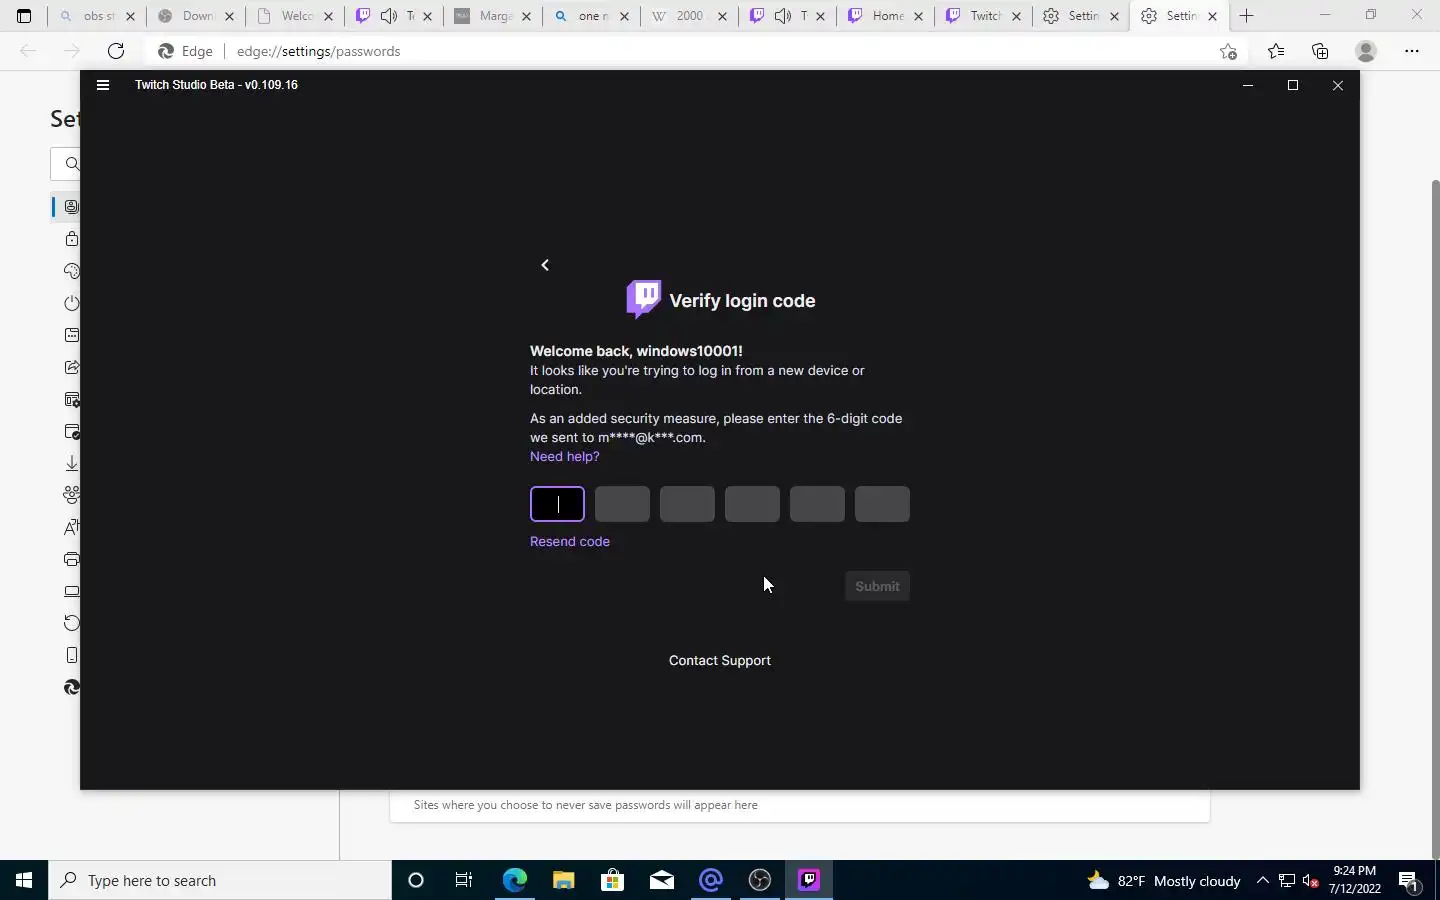Switch to the Twitch 'Home' tab

[x=888, y=16]
